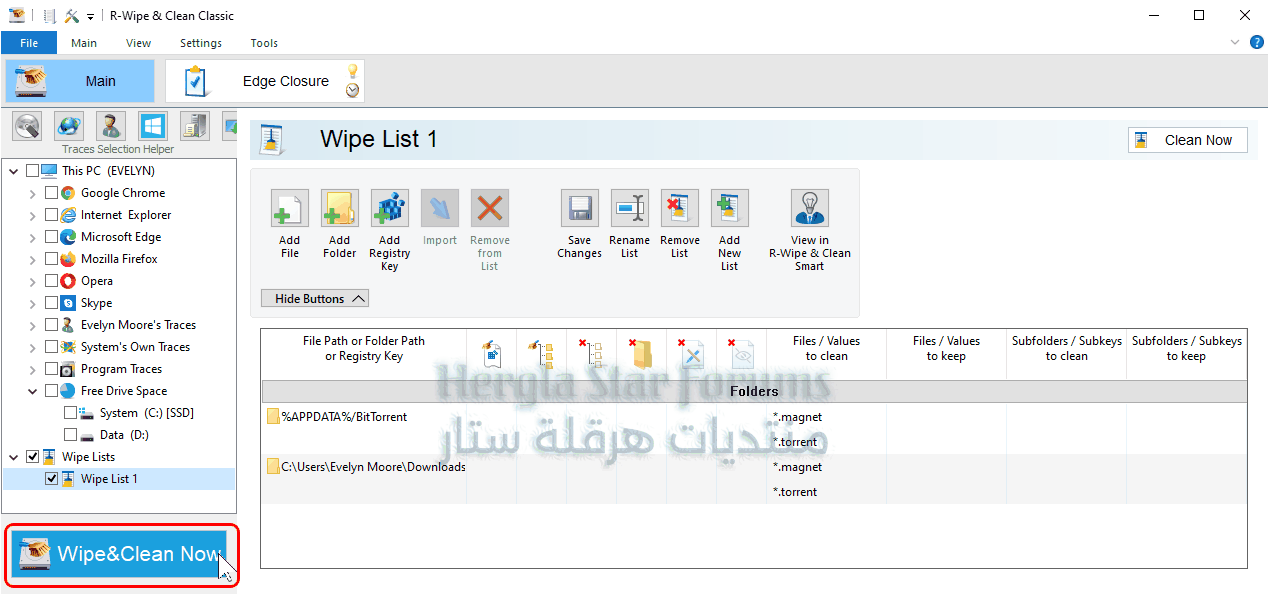Enable the System (C:) [SSD] checkbox

pyautogui.click(x=70, y=413)
